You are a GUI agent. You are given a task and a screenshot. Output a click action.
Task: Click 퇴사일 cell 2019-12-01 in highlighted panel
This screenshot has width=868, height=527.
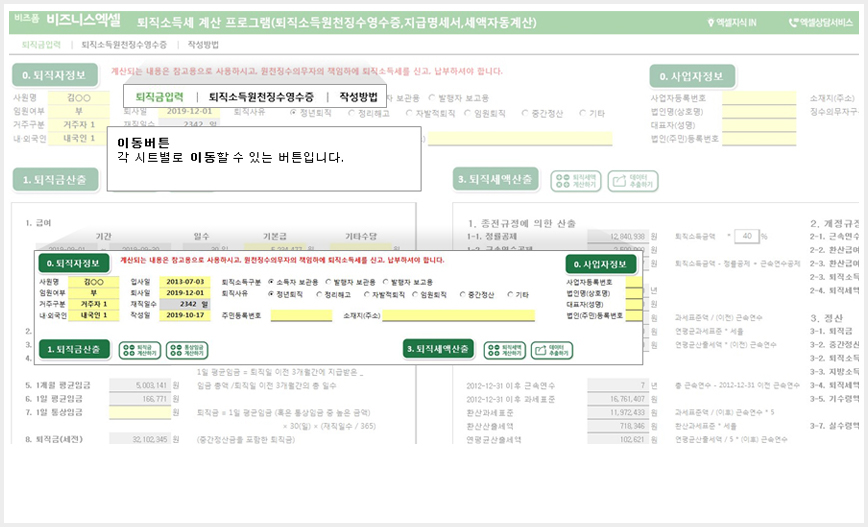(185, 293)
